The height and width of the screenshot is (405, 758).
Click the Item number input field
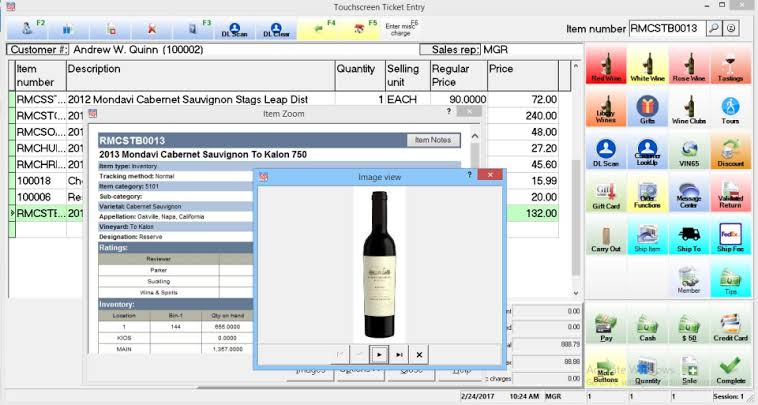pyautogui.click(x=667, y=29)
